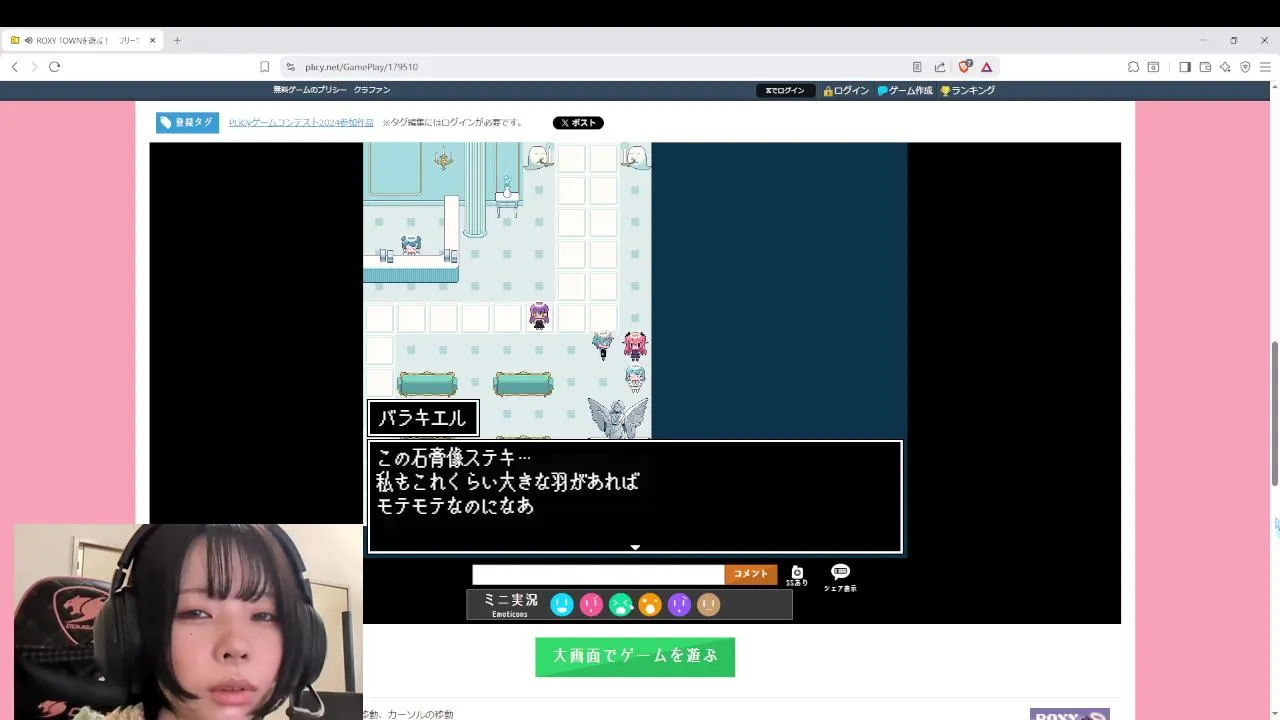Click the tab search toolbar icon
The image size is (1280, 720).
point(1153,67)
